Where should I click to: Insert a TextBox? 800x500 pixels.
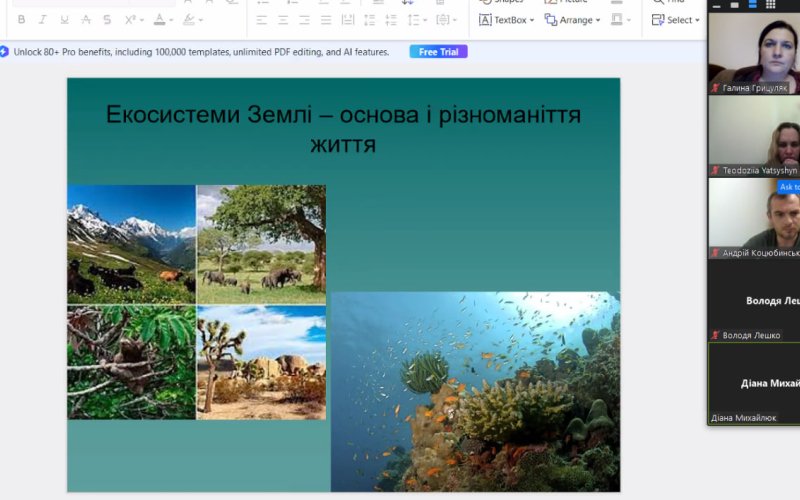503,20
